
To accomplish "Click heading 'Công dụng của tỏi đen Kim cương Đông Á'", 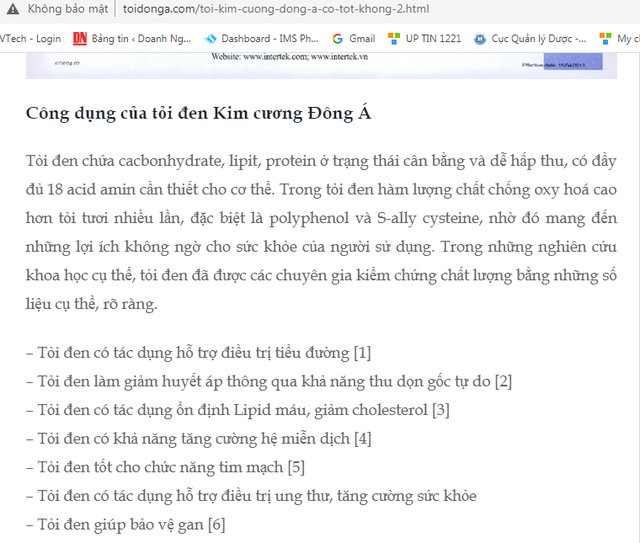I will pos(198,113).
